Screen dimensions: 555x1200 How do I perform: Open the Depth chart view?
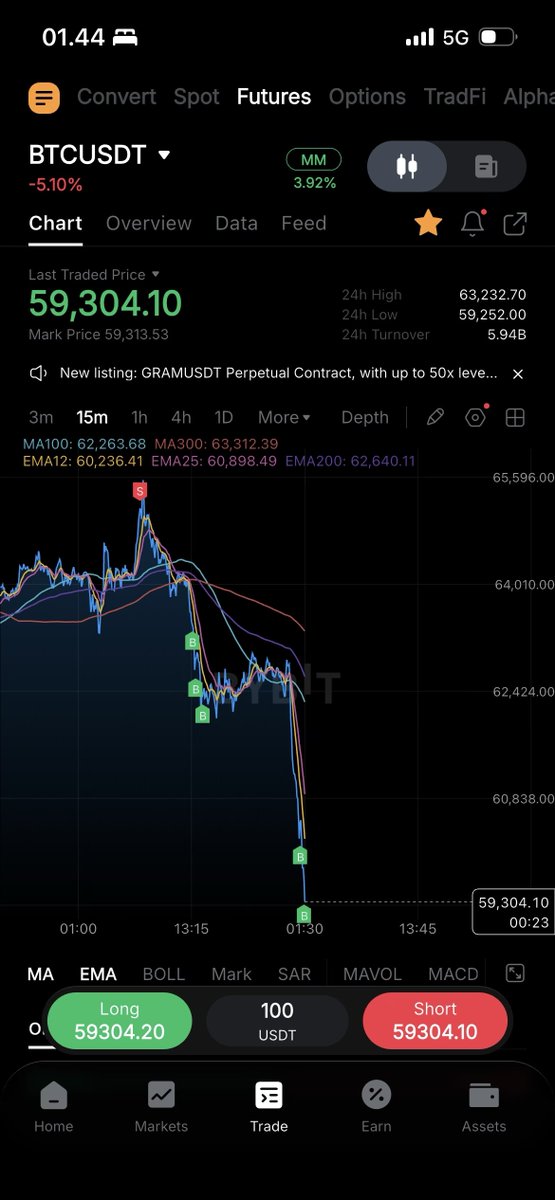point(365,417)
